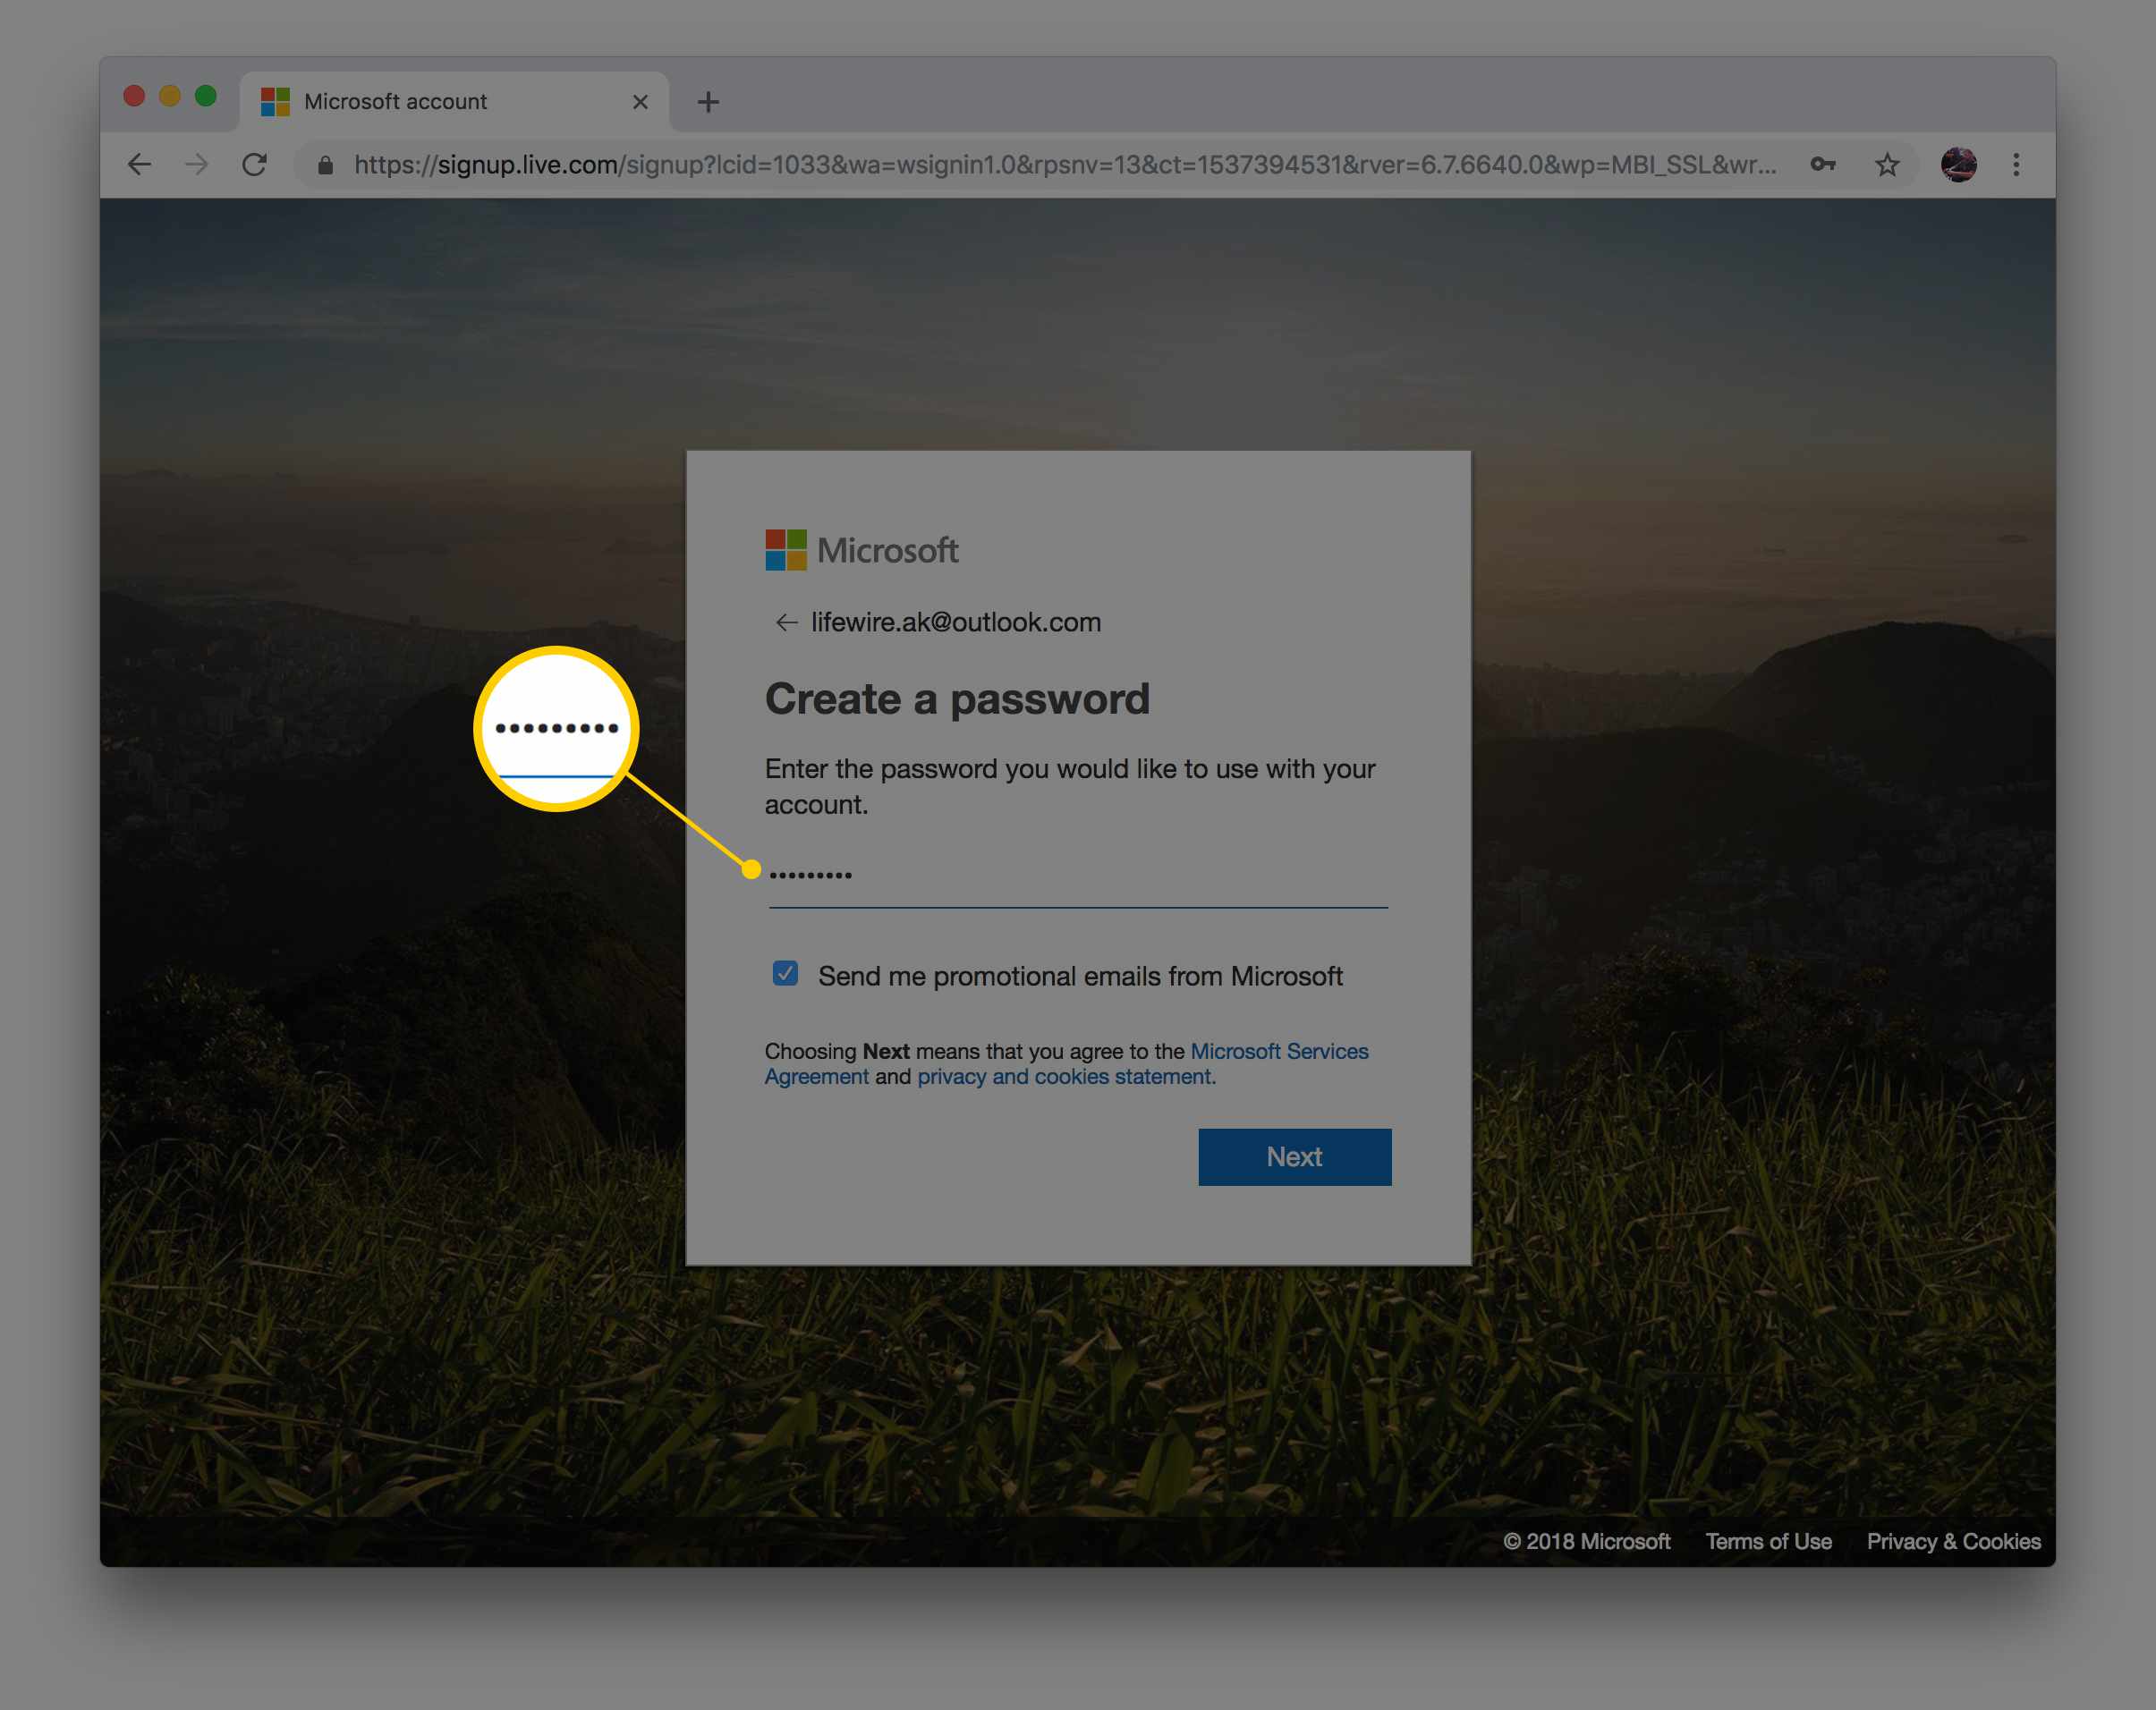Image resolution: width=2156 pixels, height=1710 pixels.
Task: Open a new browser tab
Action: (x=708, y=102)
